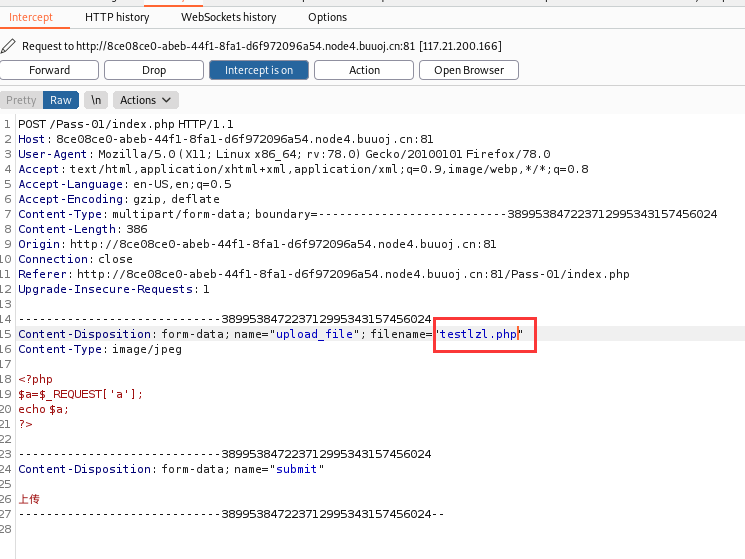This screenshot has width=745, height=559.
Task: Click the Upgrade-Insecure-Requests line
Action: pyautogui.click(x=114, y=289)
